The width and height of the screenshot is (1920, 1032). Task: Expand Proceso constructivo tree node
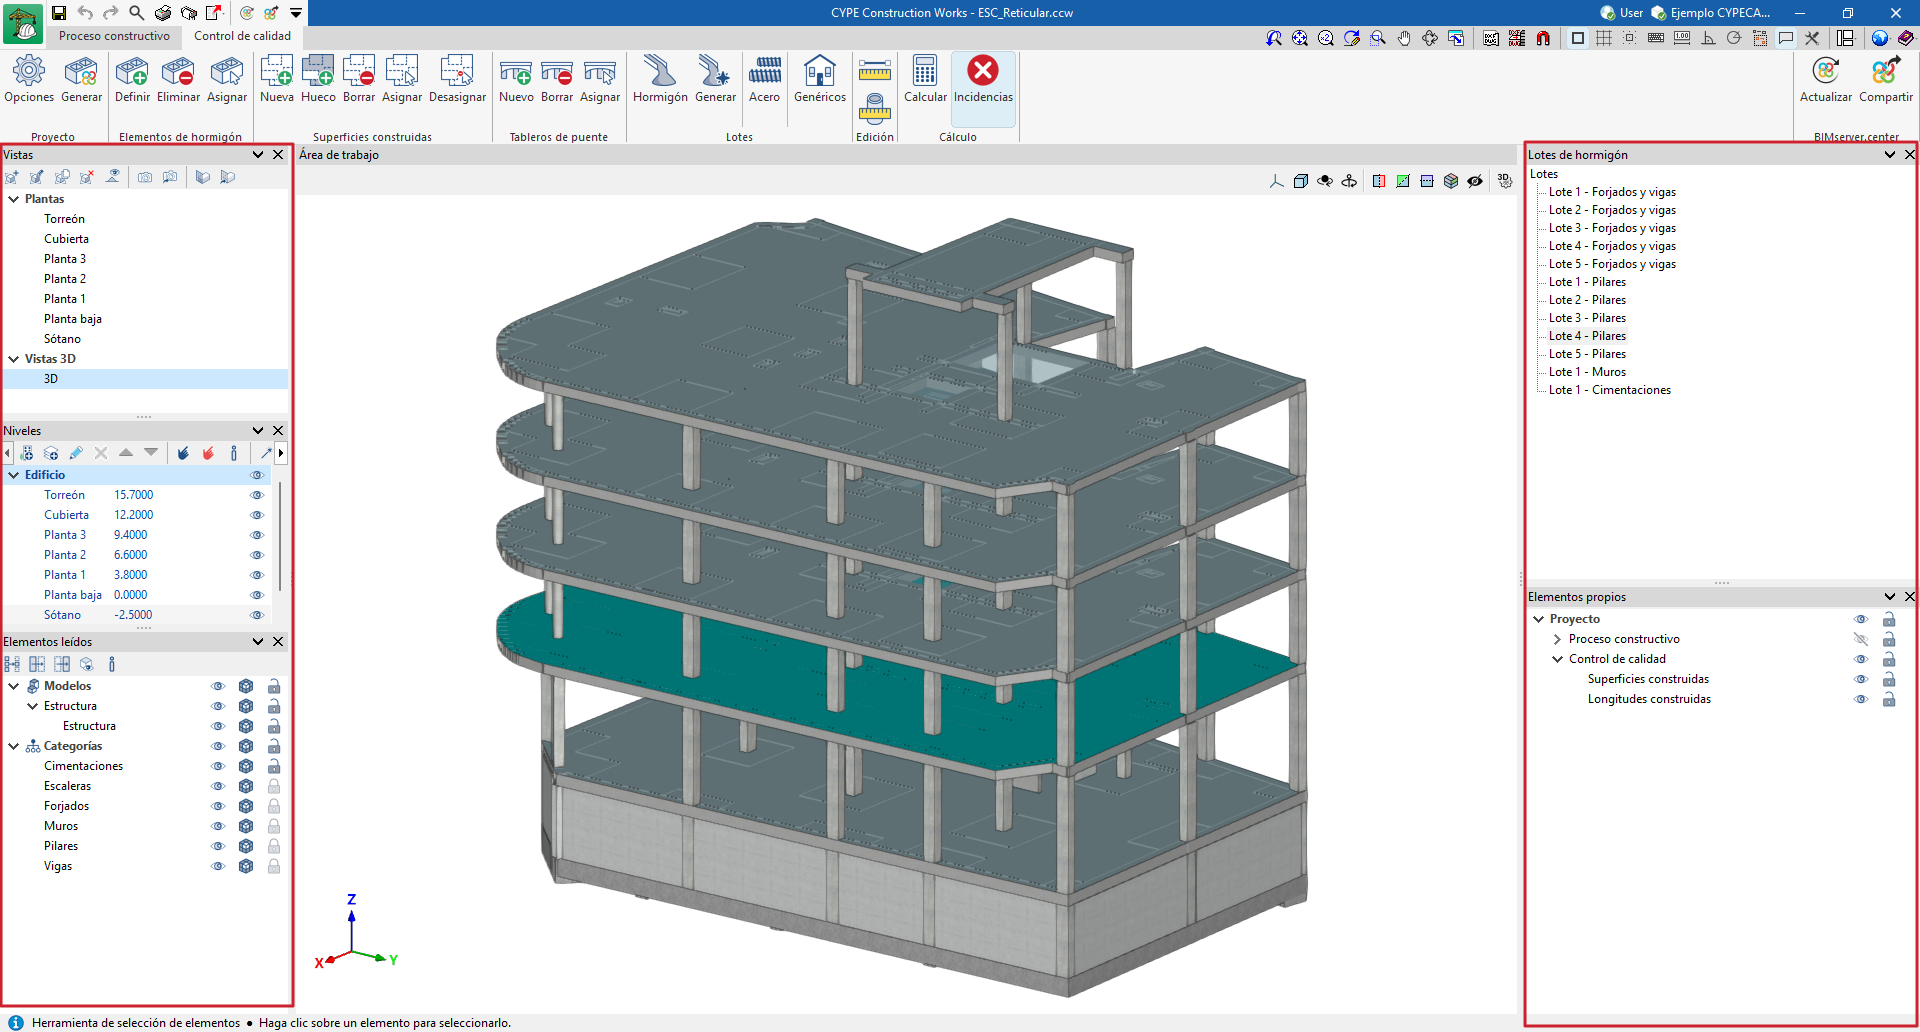click(1557, 639)
